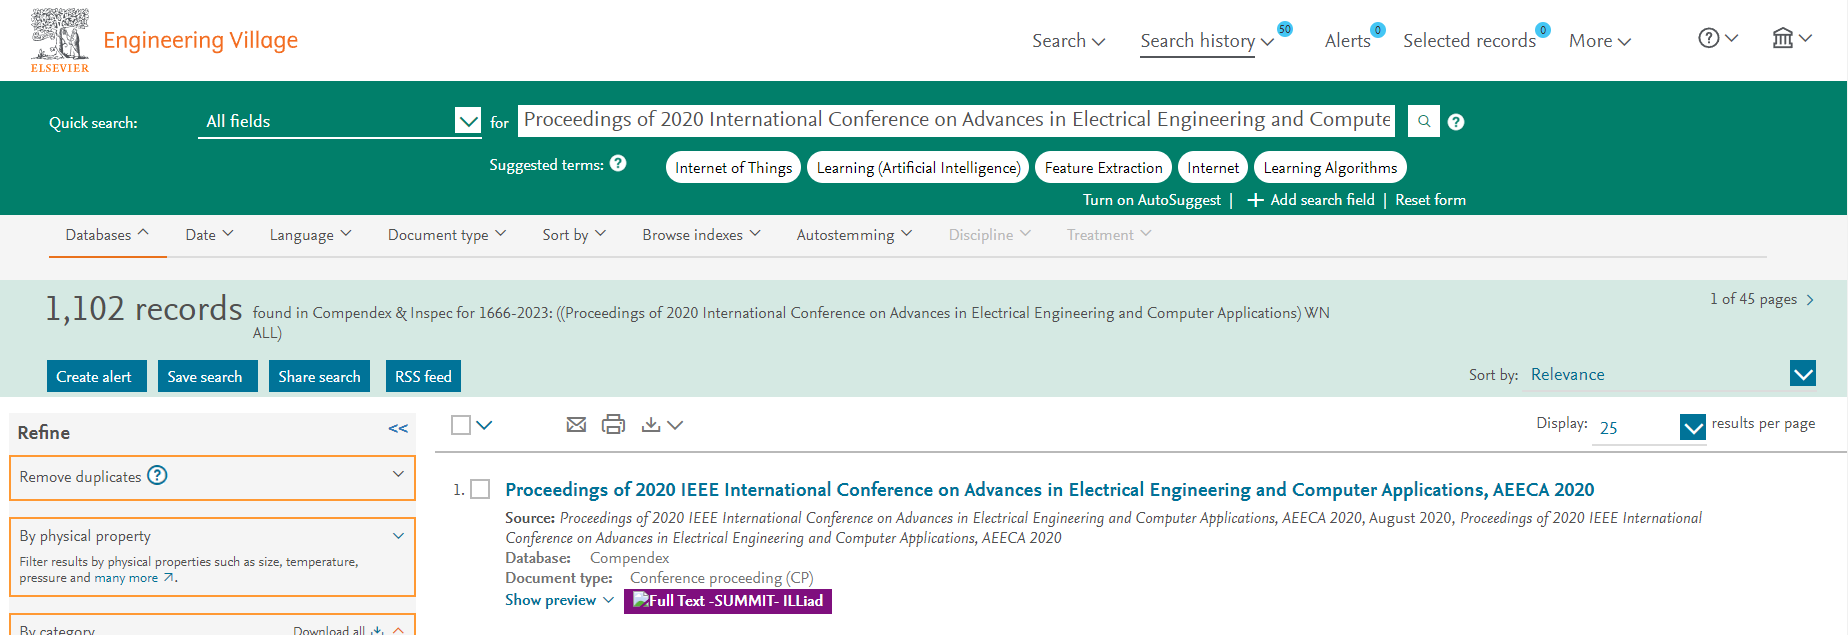Open the help question mark menu
This screenshot has width=1848, height=635.
point(1718,38)
